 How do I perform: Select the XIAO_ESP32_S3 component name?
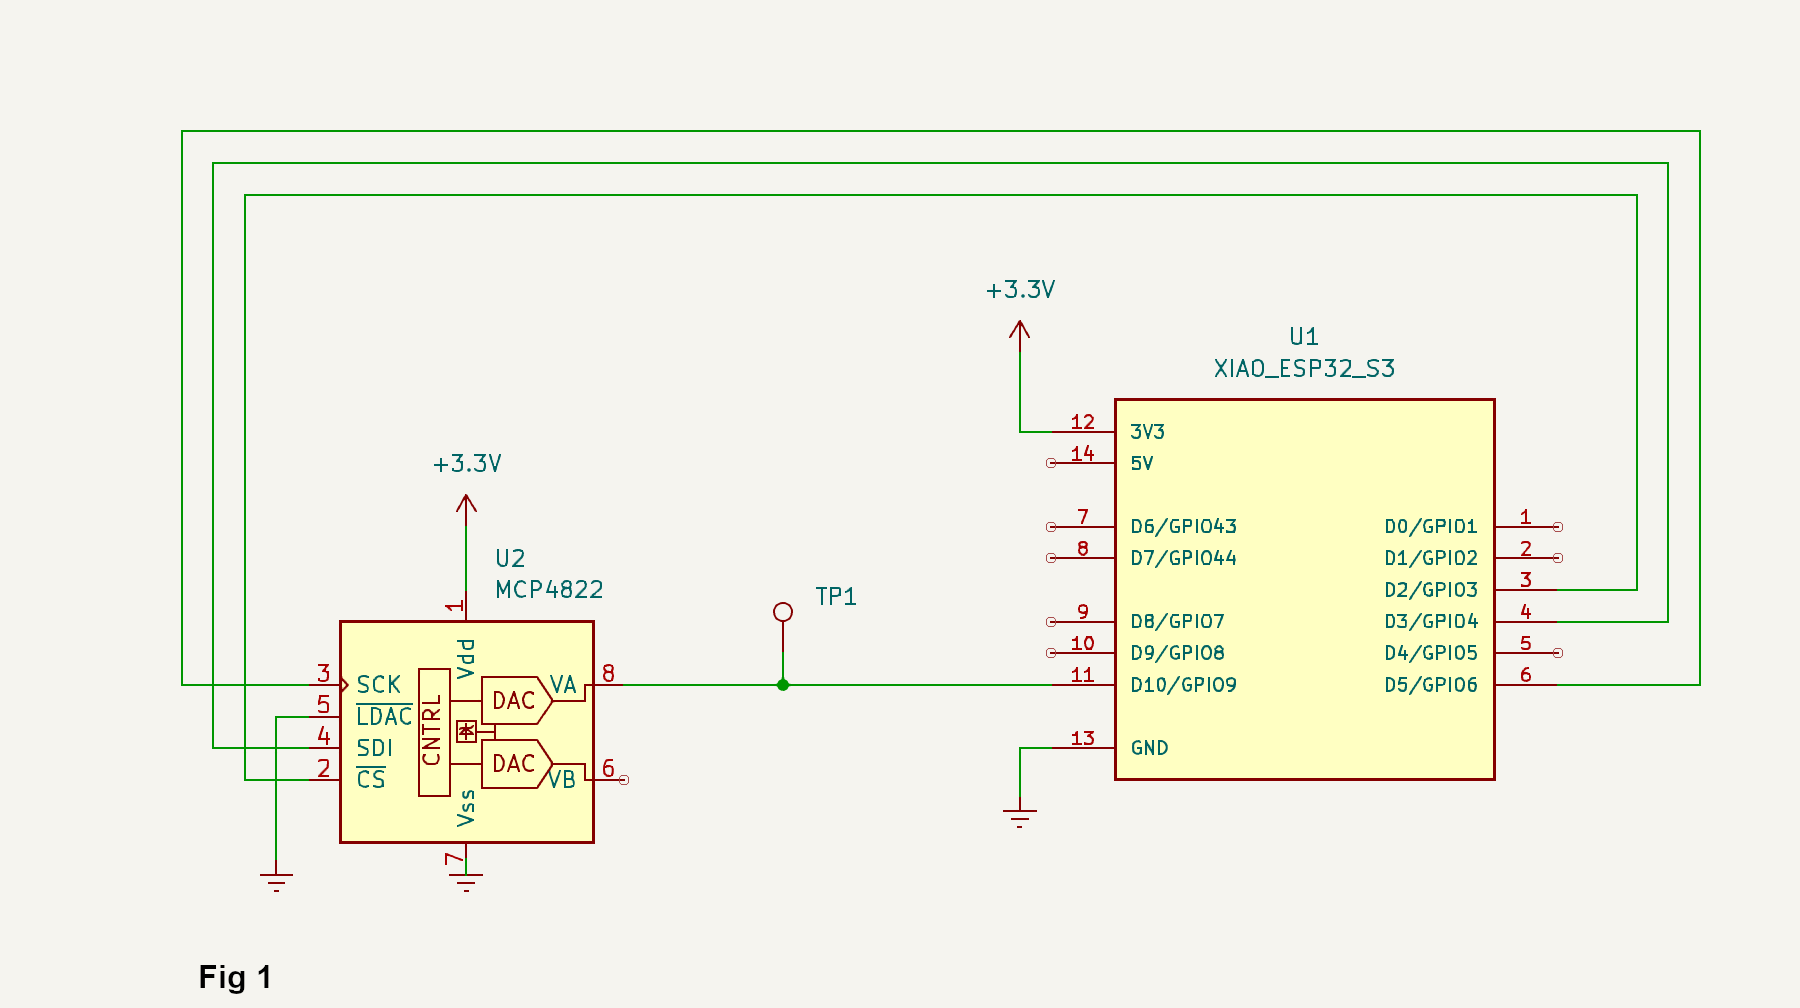coord(1304,369)
